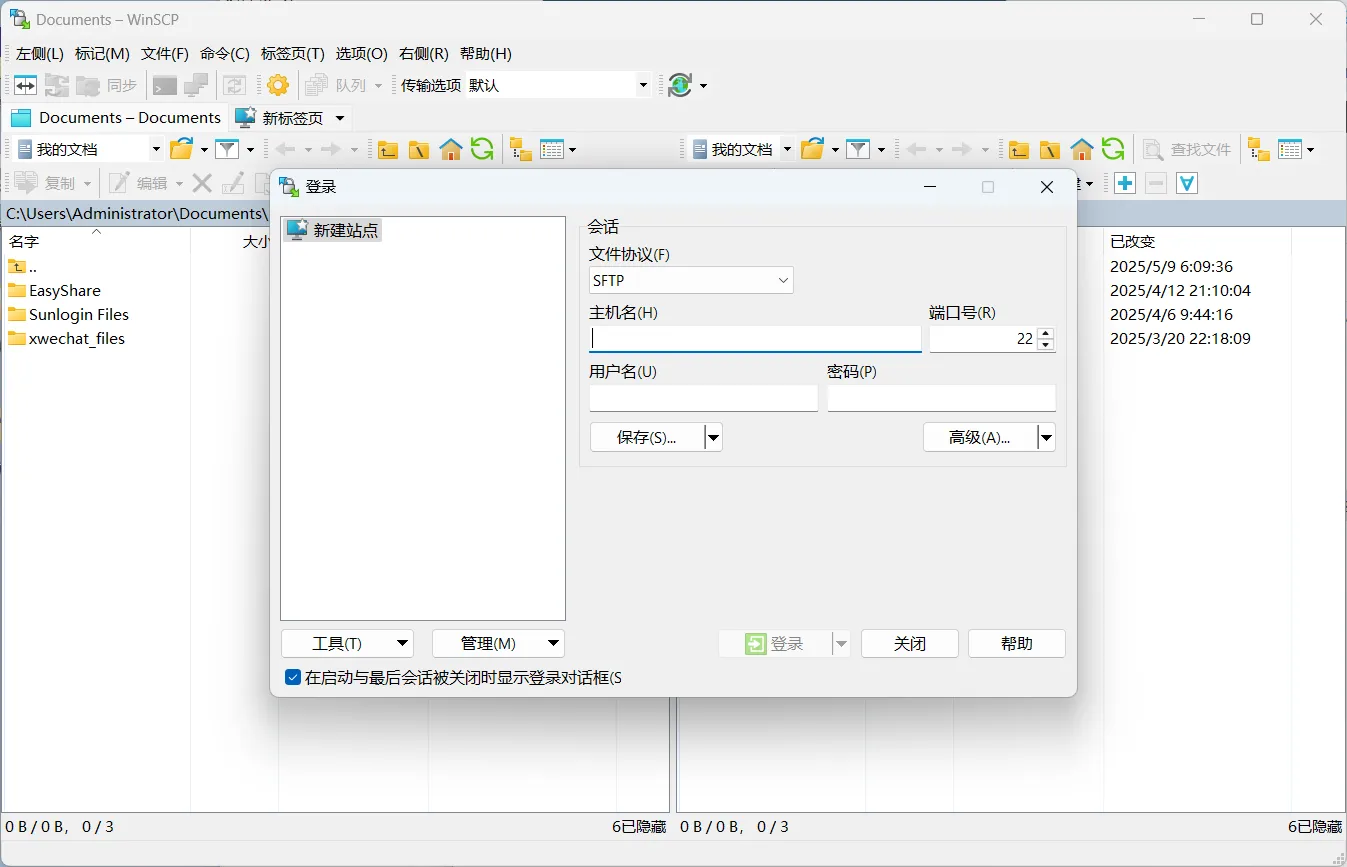Click the view style icon in right panel toolbar

point(1290,150)
